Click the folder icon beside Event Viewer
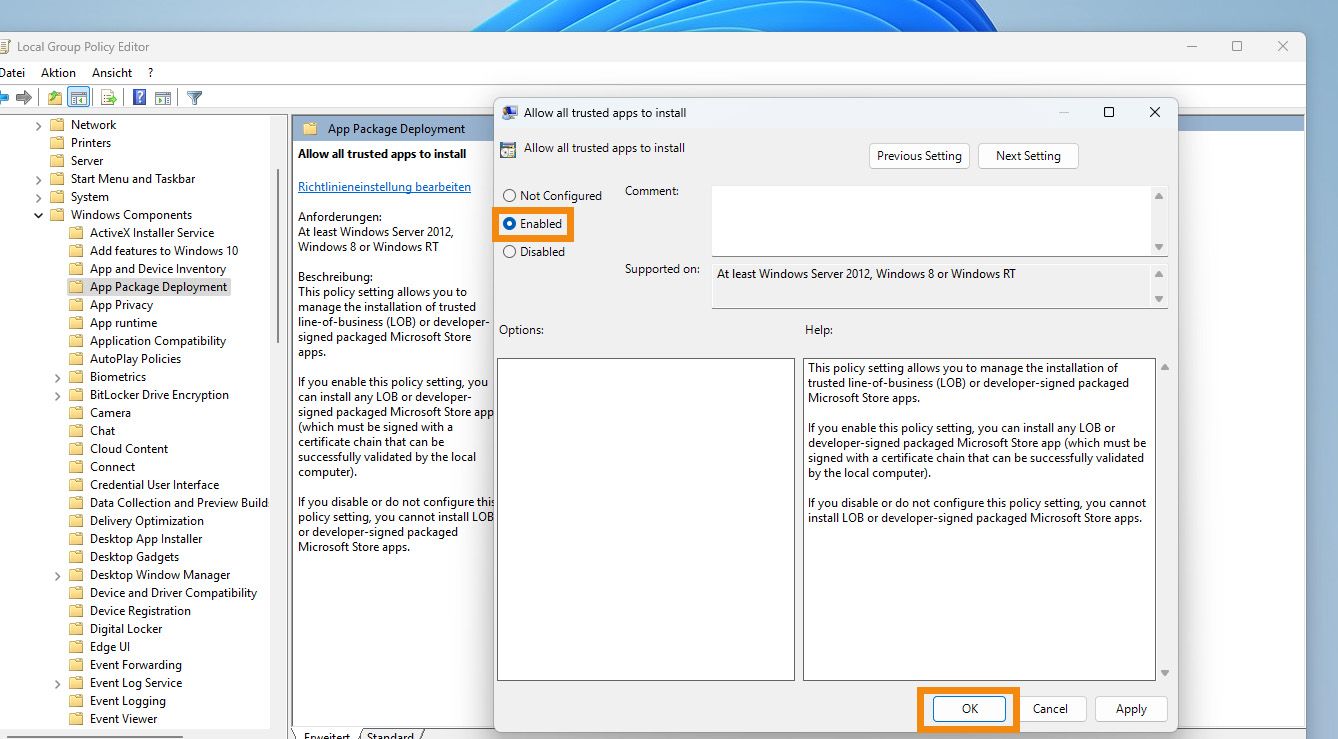Screen dimensions: 1338x739 75,719
